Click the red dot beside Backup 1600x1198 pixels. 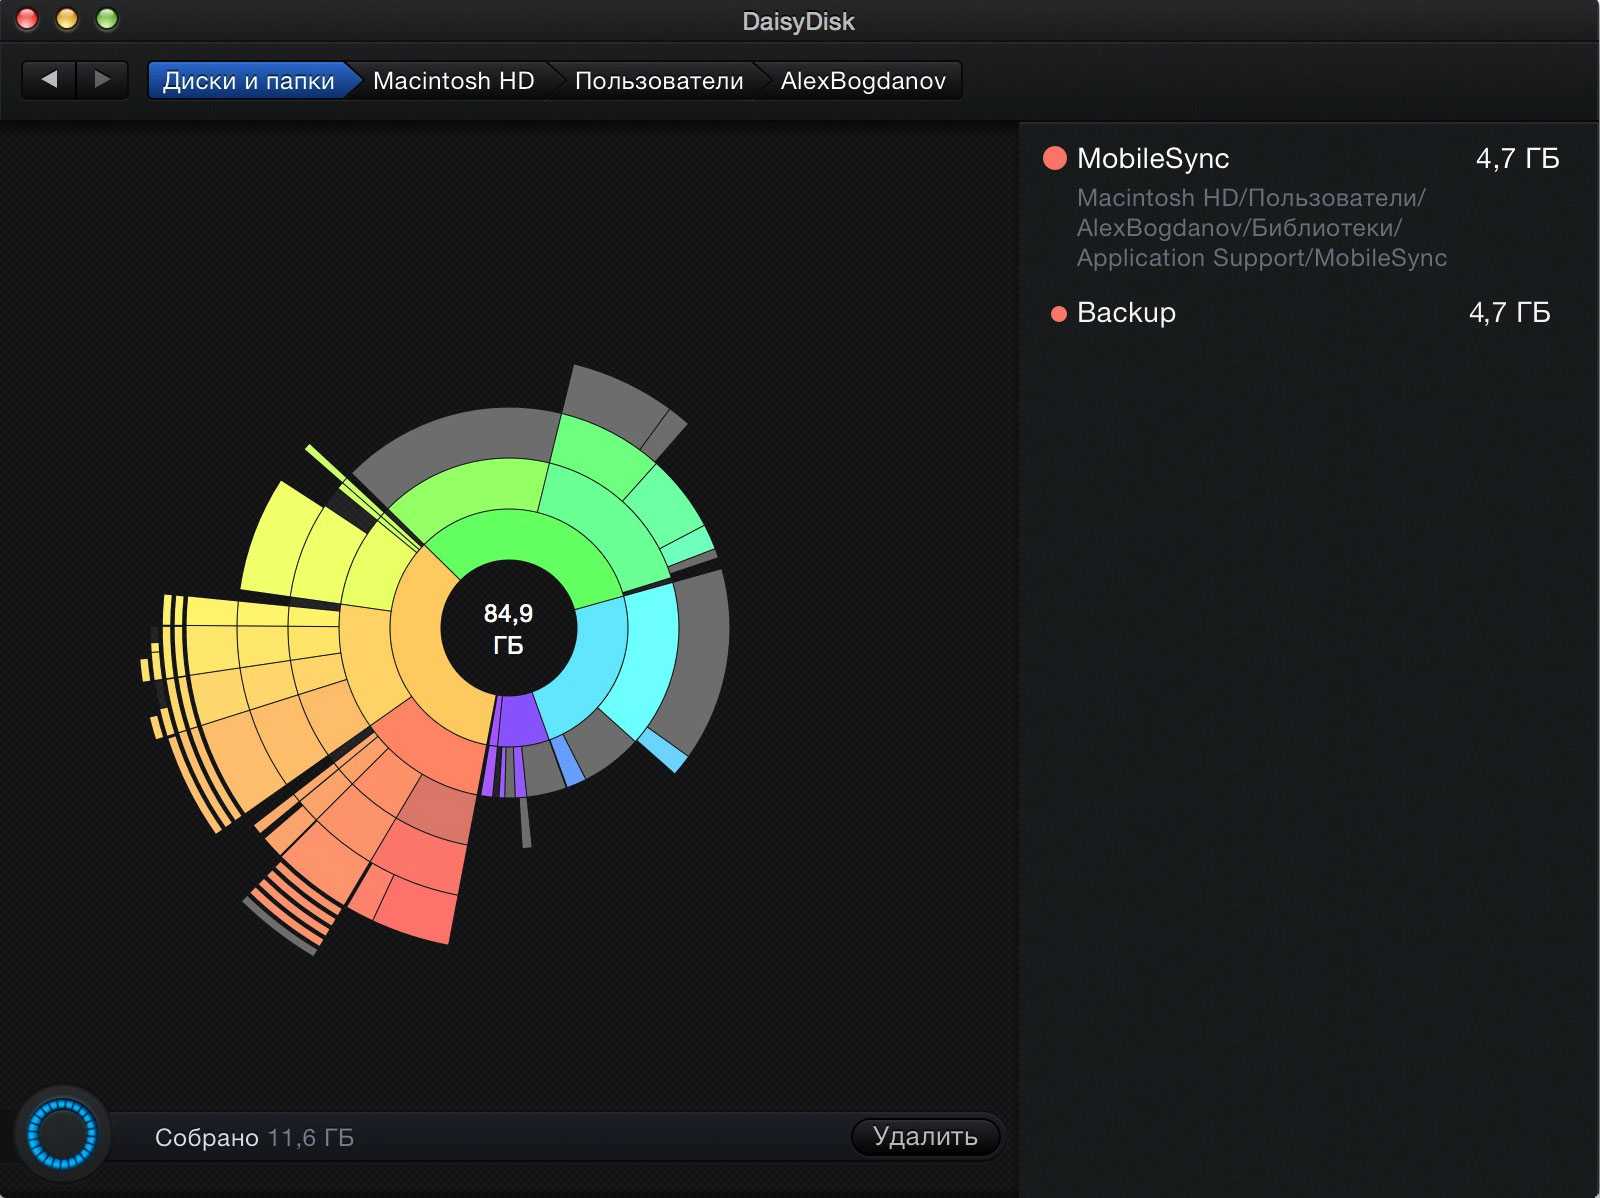(x=1058, y=314)
